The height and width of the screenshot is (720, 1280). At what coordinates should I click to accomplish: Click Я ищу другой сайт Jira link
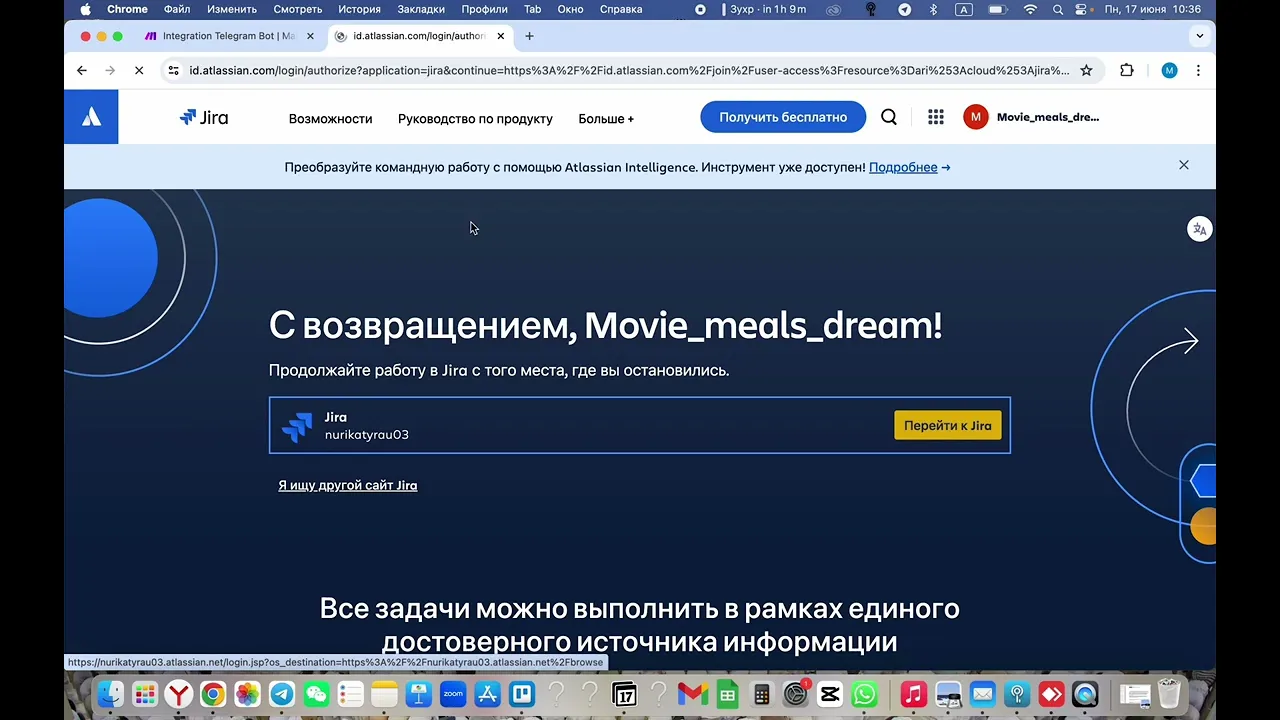(347, 485)
